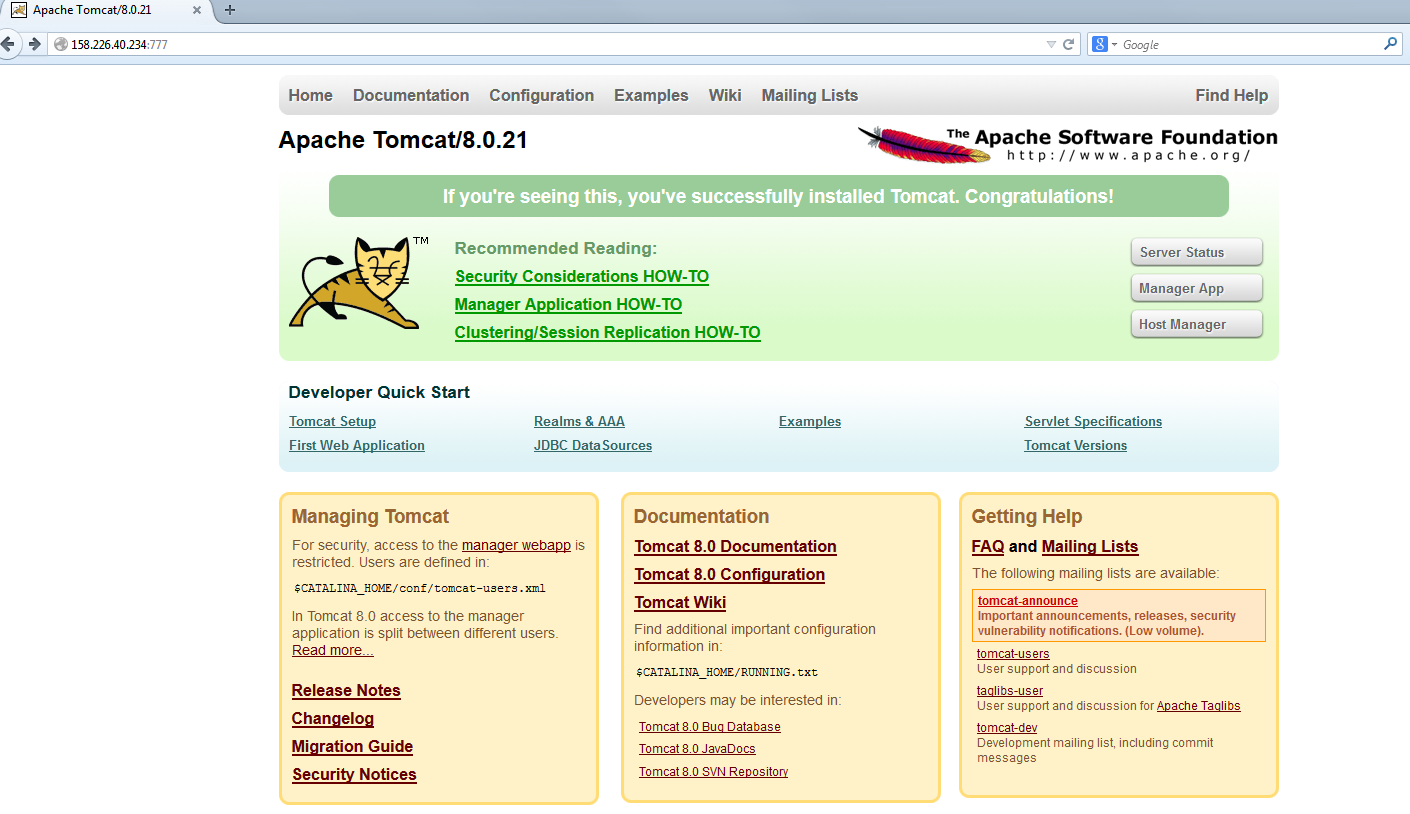Open the Release Notes link
Viewport: 1410px width, 814px height.
coord(346,691)
